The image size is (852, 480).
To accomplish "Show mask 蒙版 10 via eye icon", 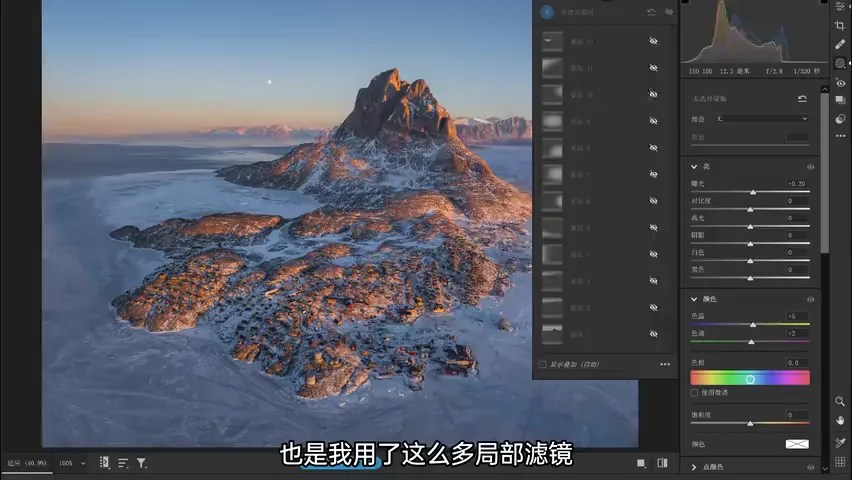I will [654, 94].
